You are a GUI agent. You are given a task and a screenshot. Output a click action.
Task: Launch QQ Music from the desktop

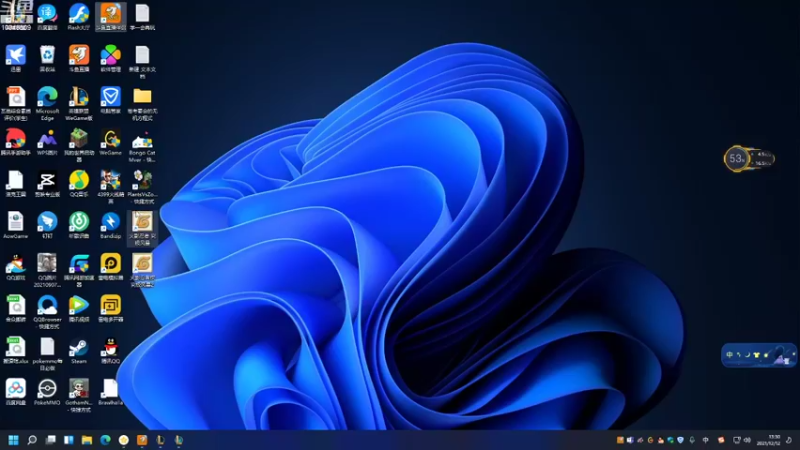pos(79,184)
